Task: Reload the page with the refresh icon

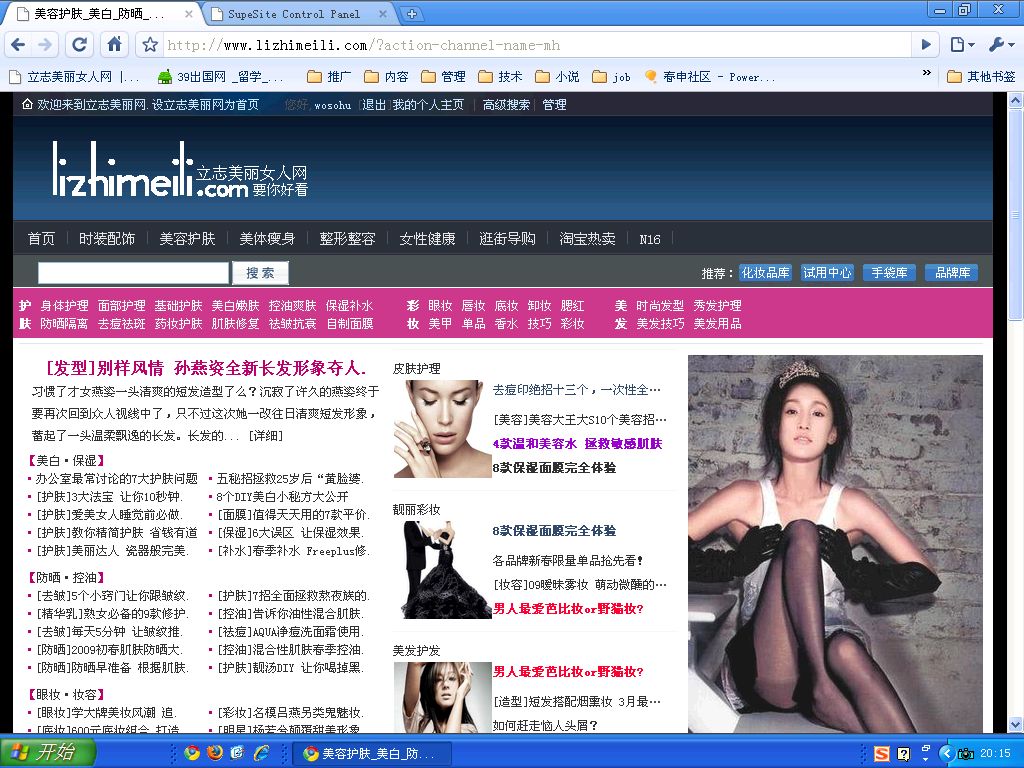Action: pyautogui.click(x=80, y=45)
